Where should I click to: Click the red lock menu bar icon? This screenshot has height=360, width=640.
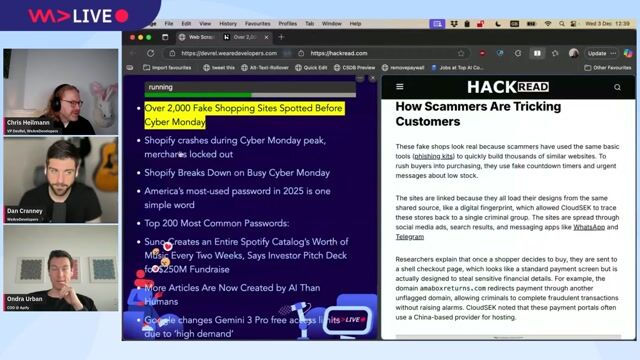click(x=481, y=24)
